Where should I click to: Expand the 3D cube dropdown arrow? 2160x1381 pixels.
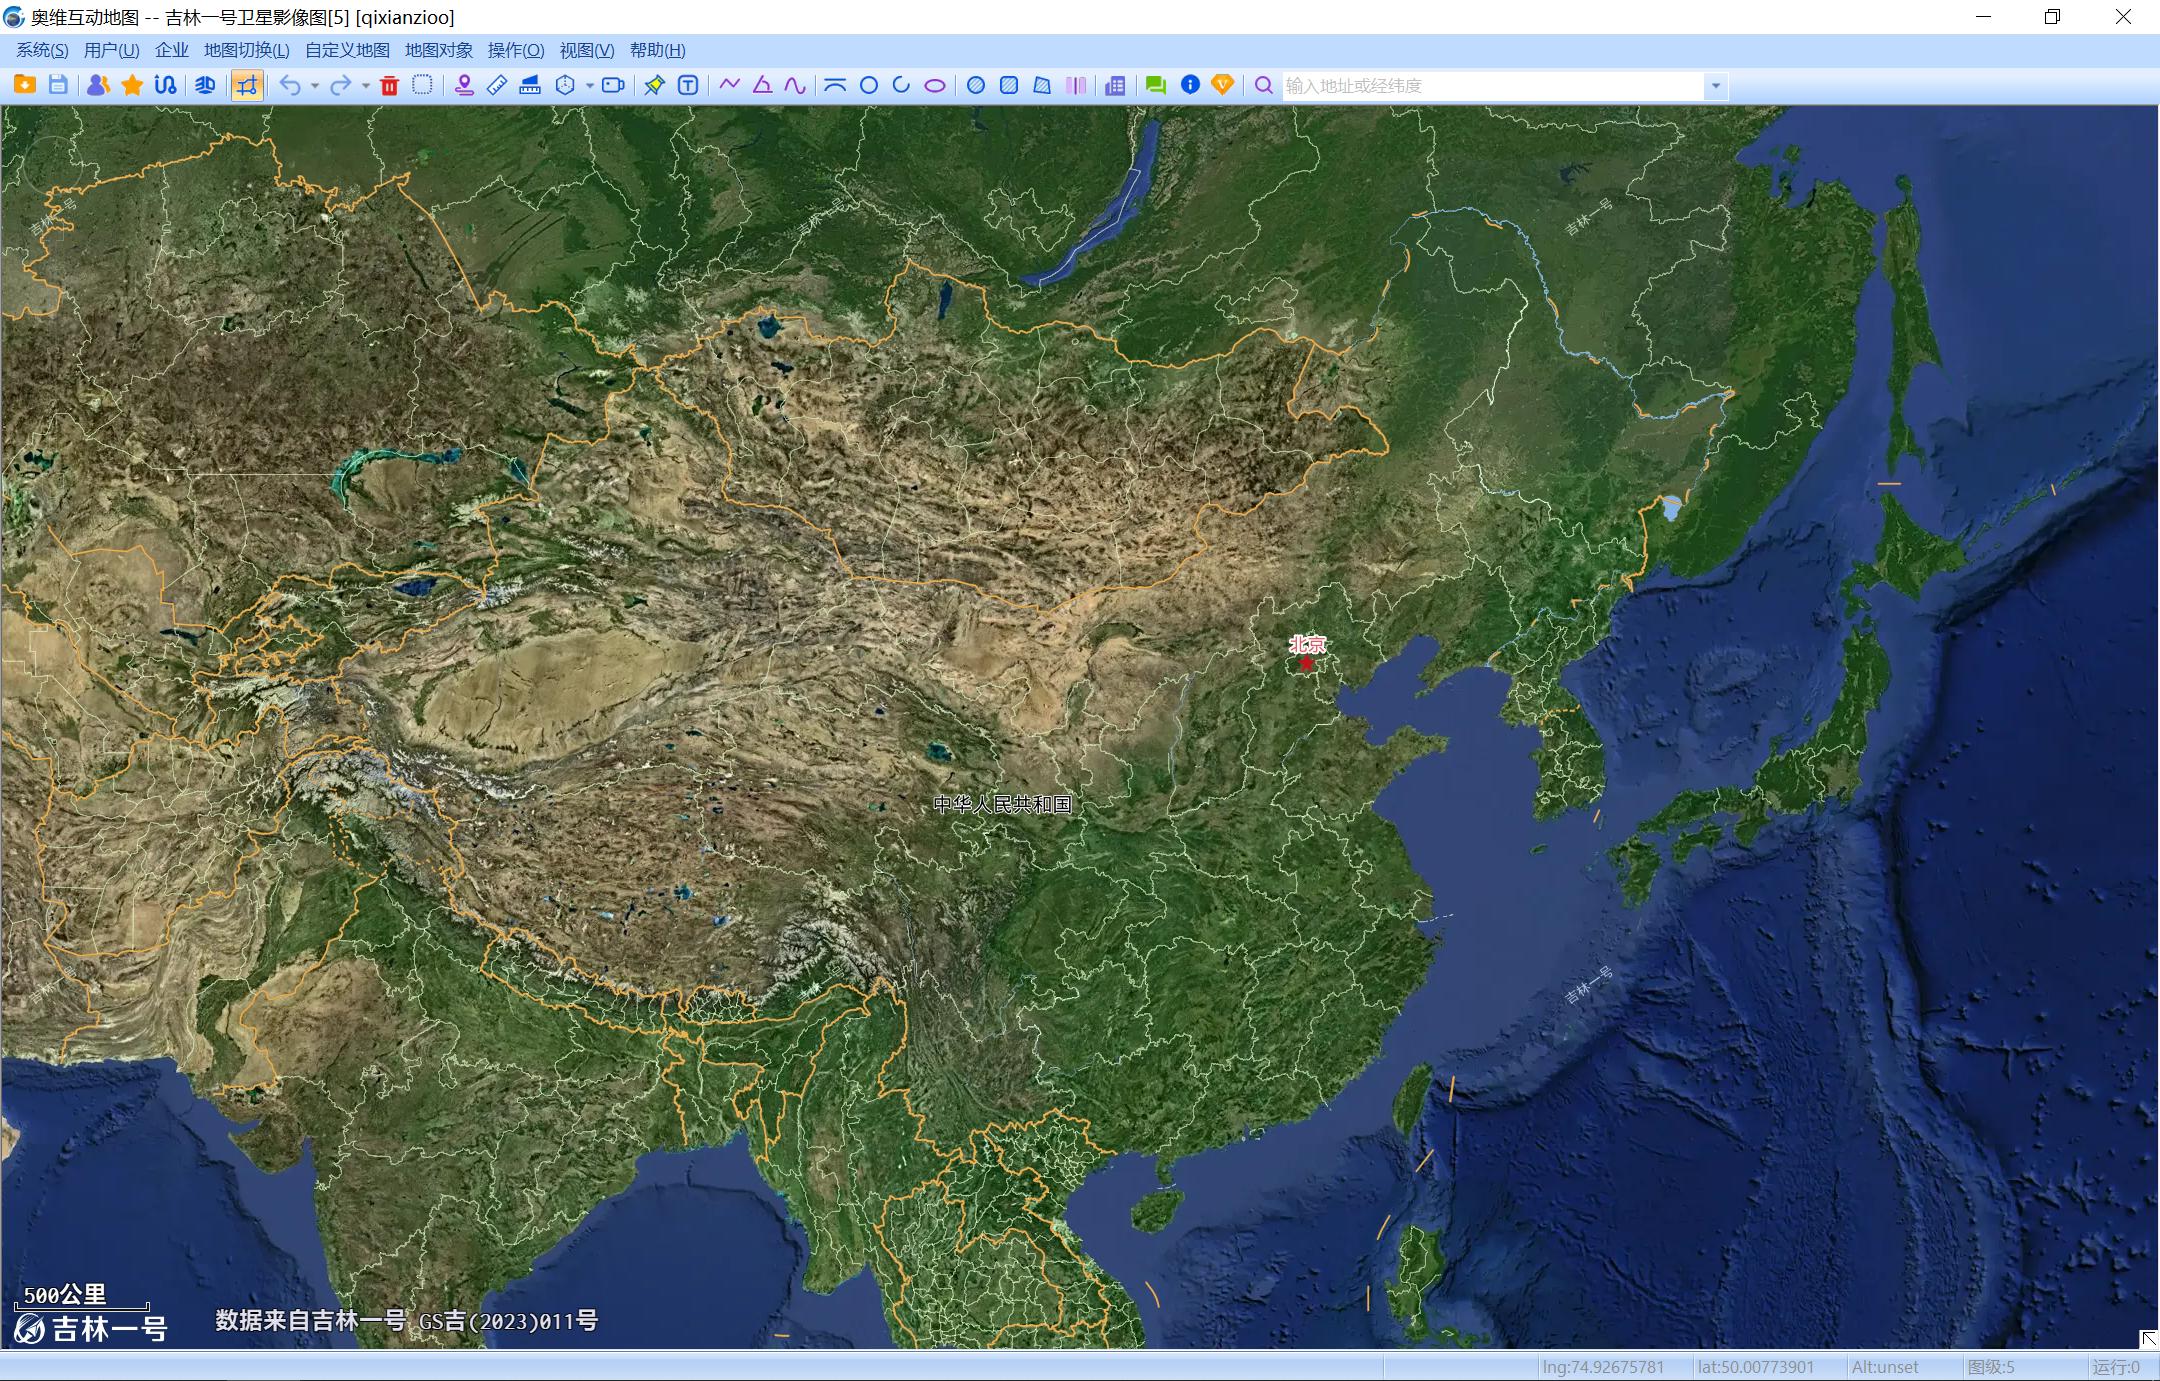pyautogui.click(x=589, y=86)
